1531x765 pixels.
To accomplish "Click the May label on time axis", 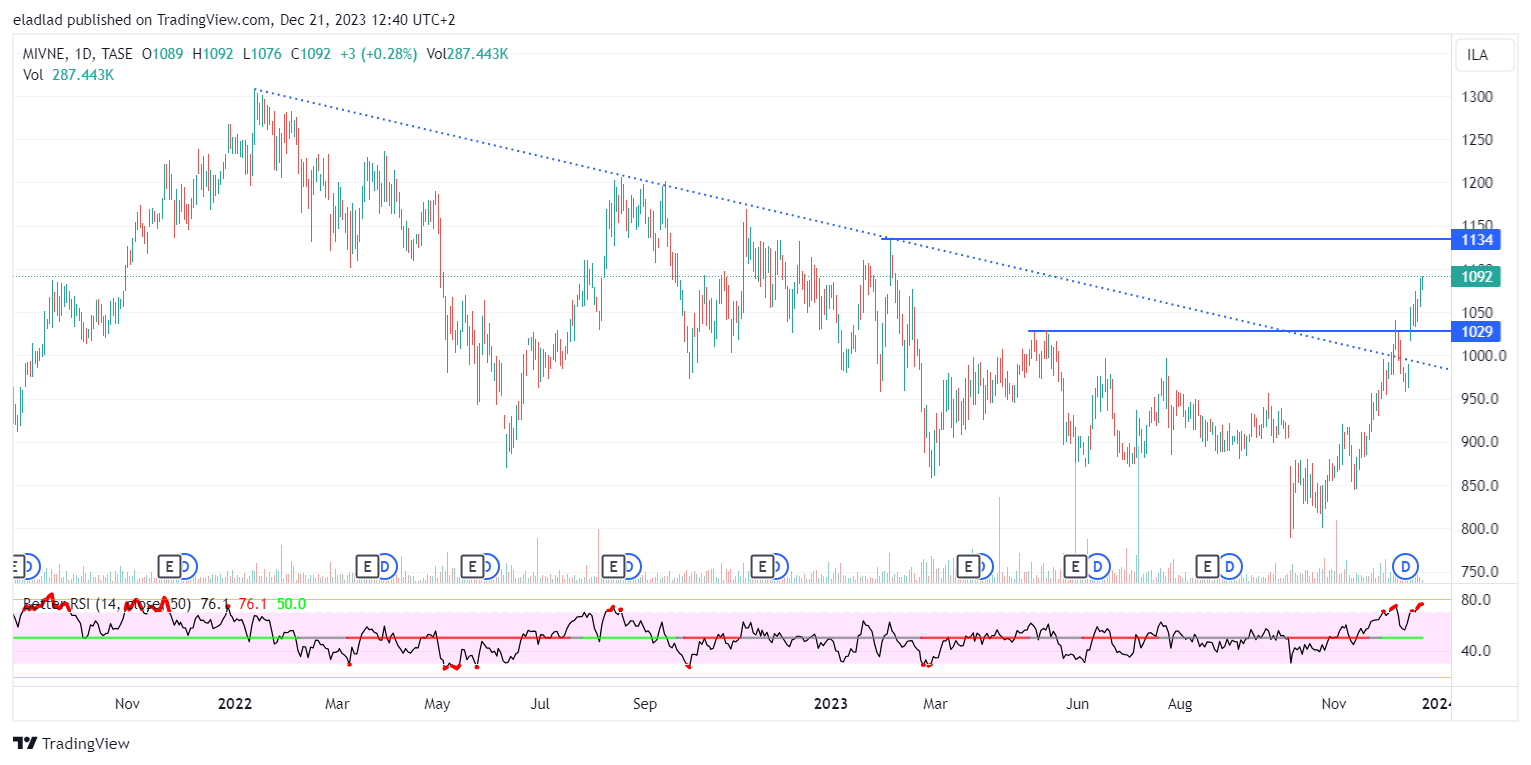I will click(x=437, y=704).
